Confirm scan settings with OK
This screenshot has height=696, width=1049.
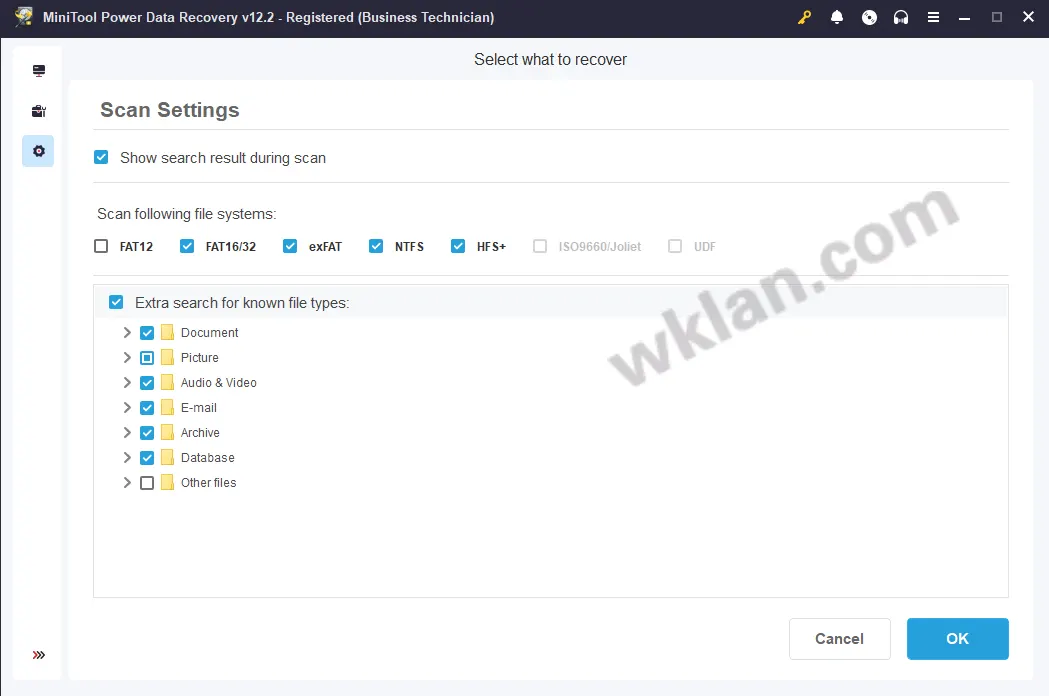tap(957, 638)
